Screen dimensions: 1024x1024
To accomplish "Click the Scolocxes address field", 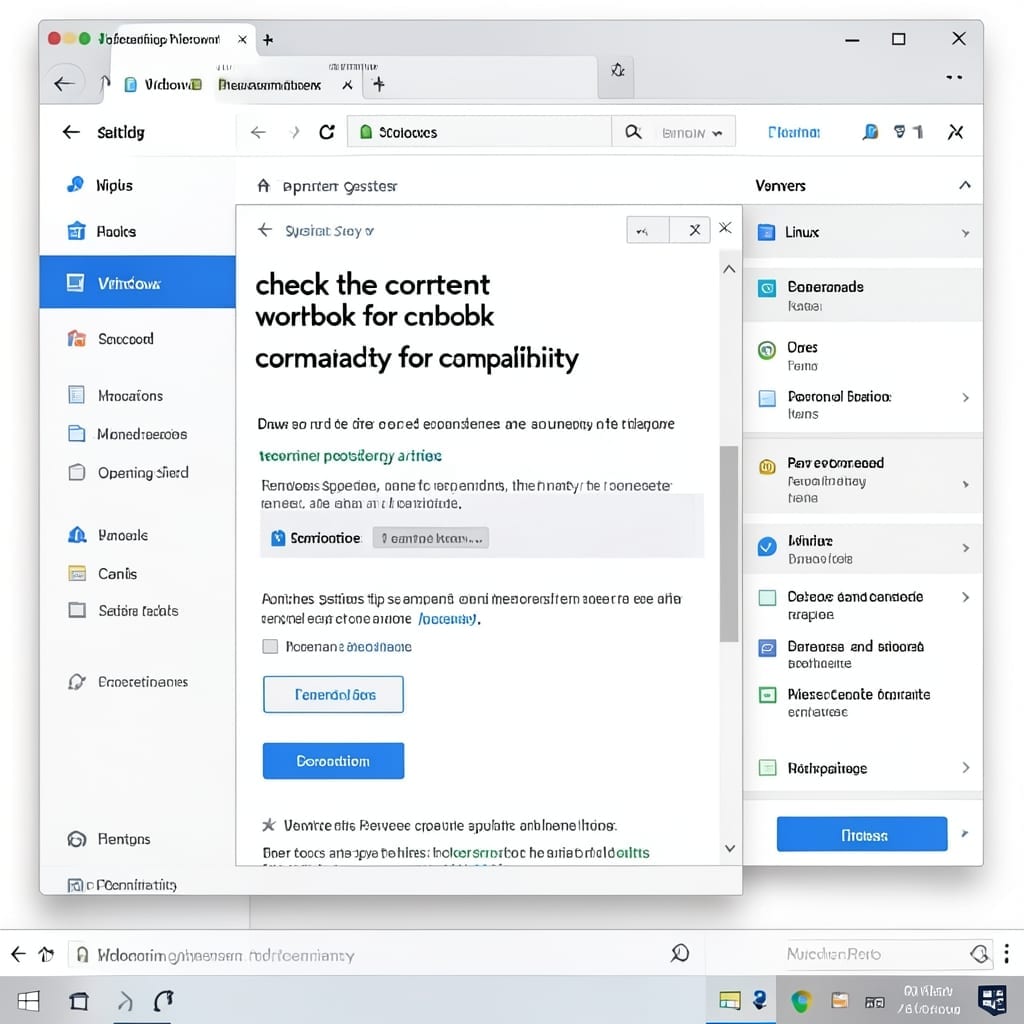I will pos(479,132).
